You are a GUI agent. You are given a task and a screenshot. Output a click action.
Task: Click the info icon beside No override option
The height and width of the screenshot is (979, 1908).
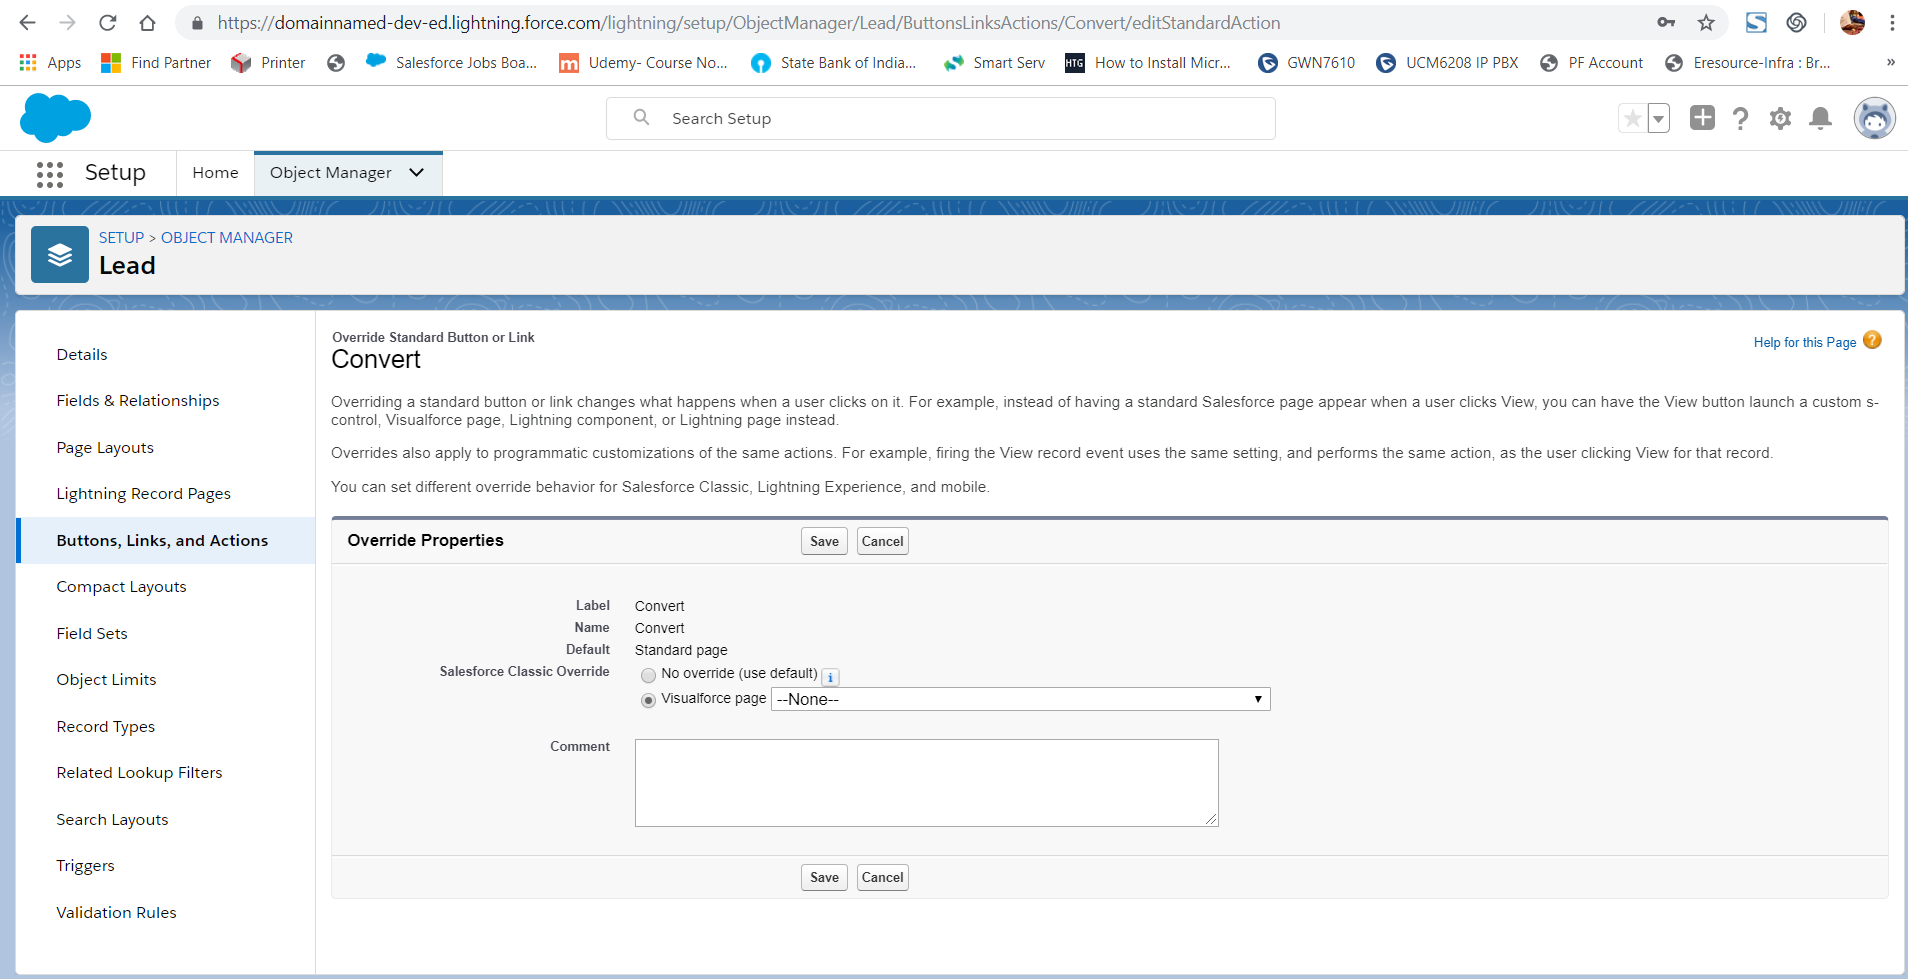point(831,677)
